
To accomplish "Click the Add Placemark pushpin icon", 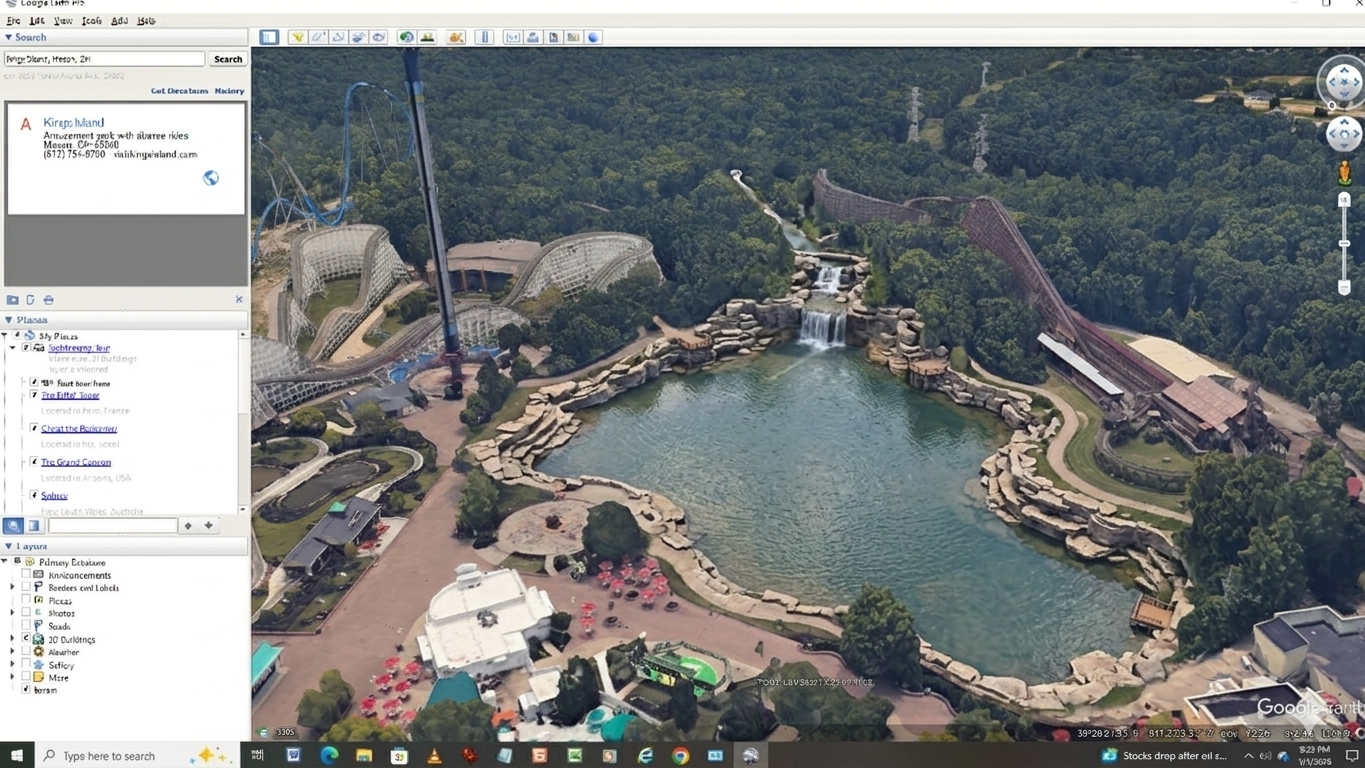I will click(297, 37).
